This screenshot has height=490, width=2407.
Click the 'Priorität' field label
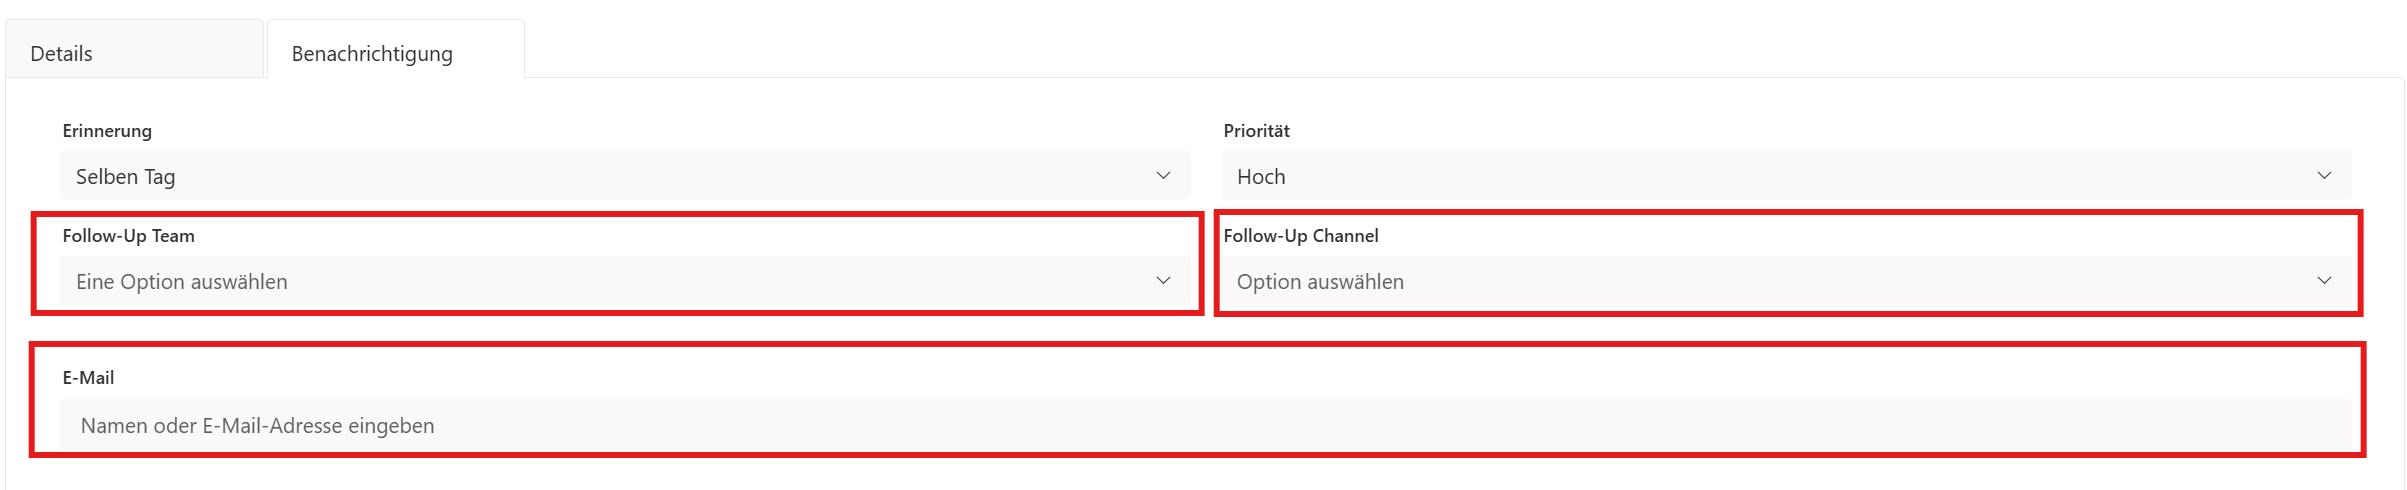click(x=1256, y=131)
